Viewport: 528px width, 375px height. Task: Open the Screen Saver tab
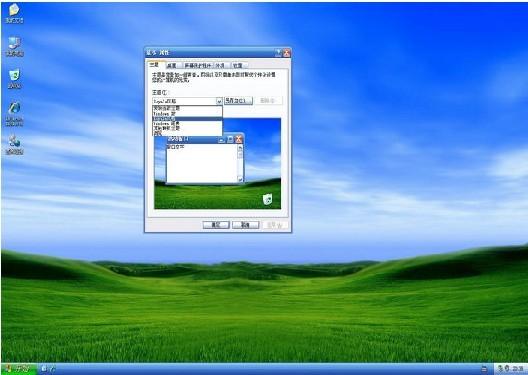coord(198,65)
